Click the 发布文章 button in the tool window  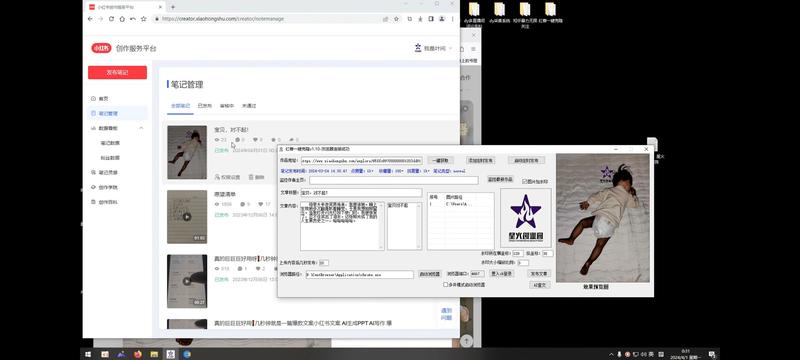pos(539,273)
